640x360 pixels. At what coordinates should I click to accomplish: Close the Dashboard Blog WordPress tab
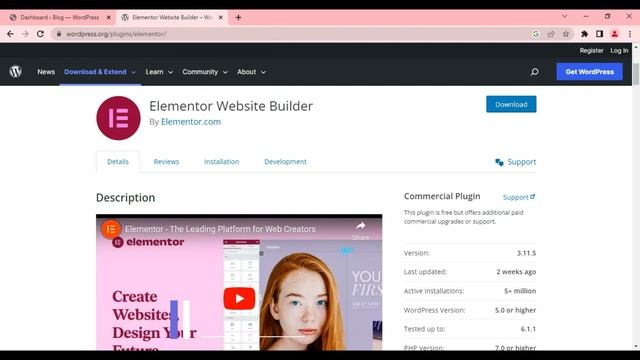point(109,18)
